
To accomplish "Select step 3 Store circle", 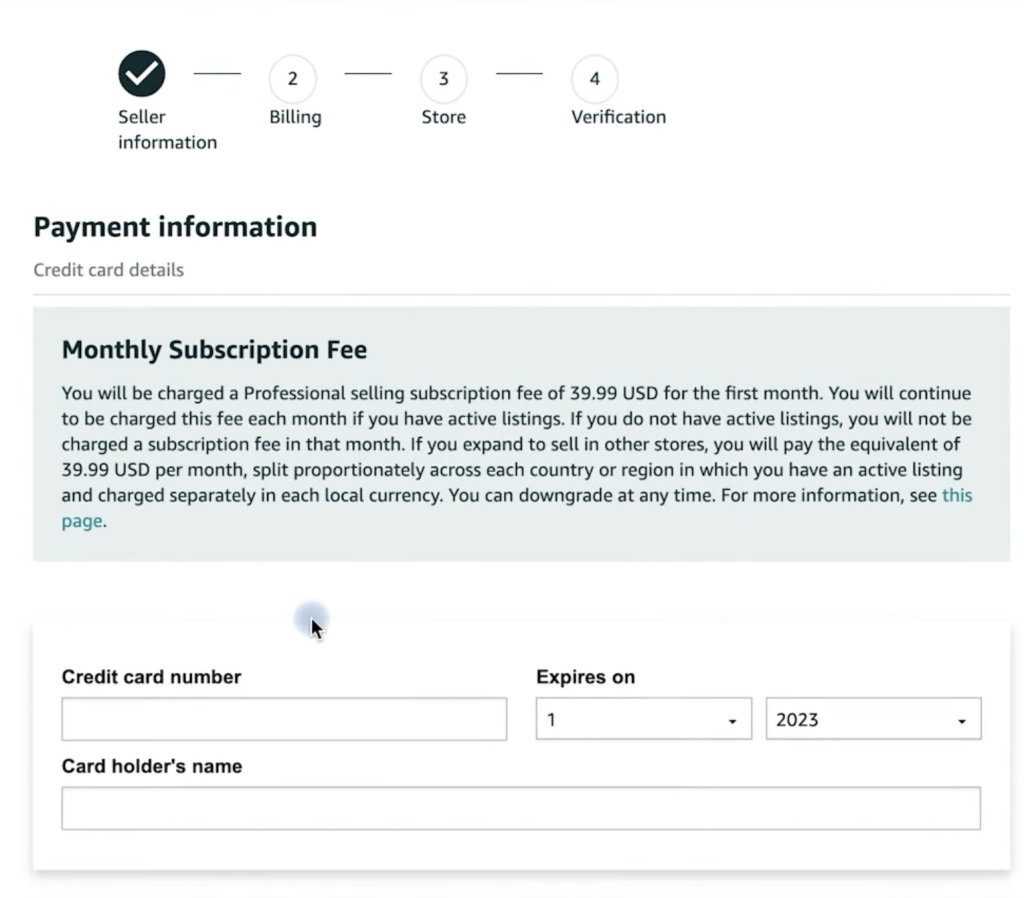I will 443,78.
